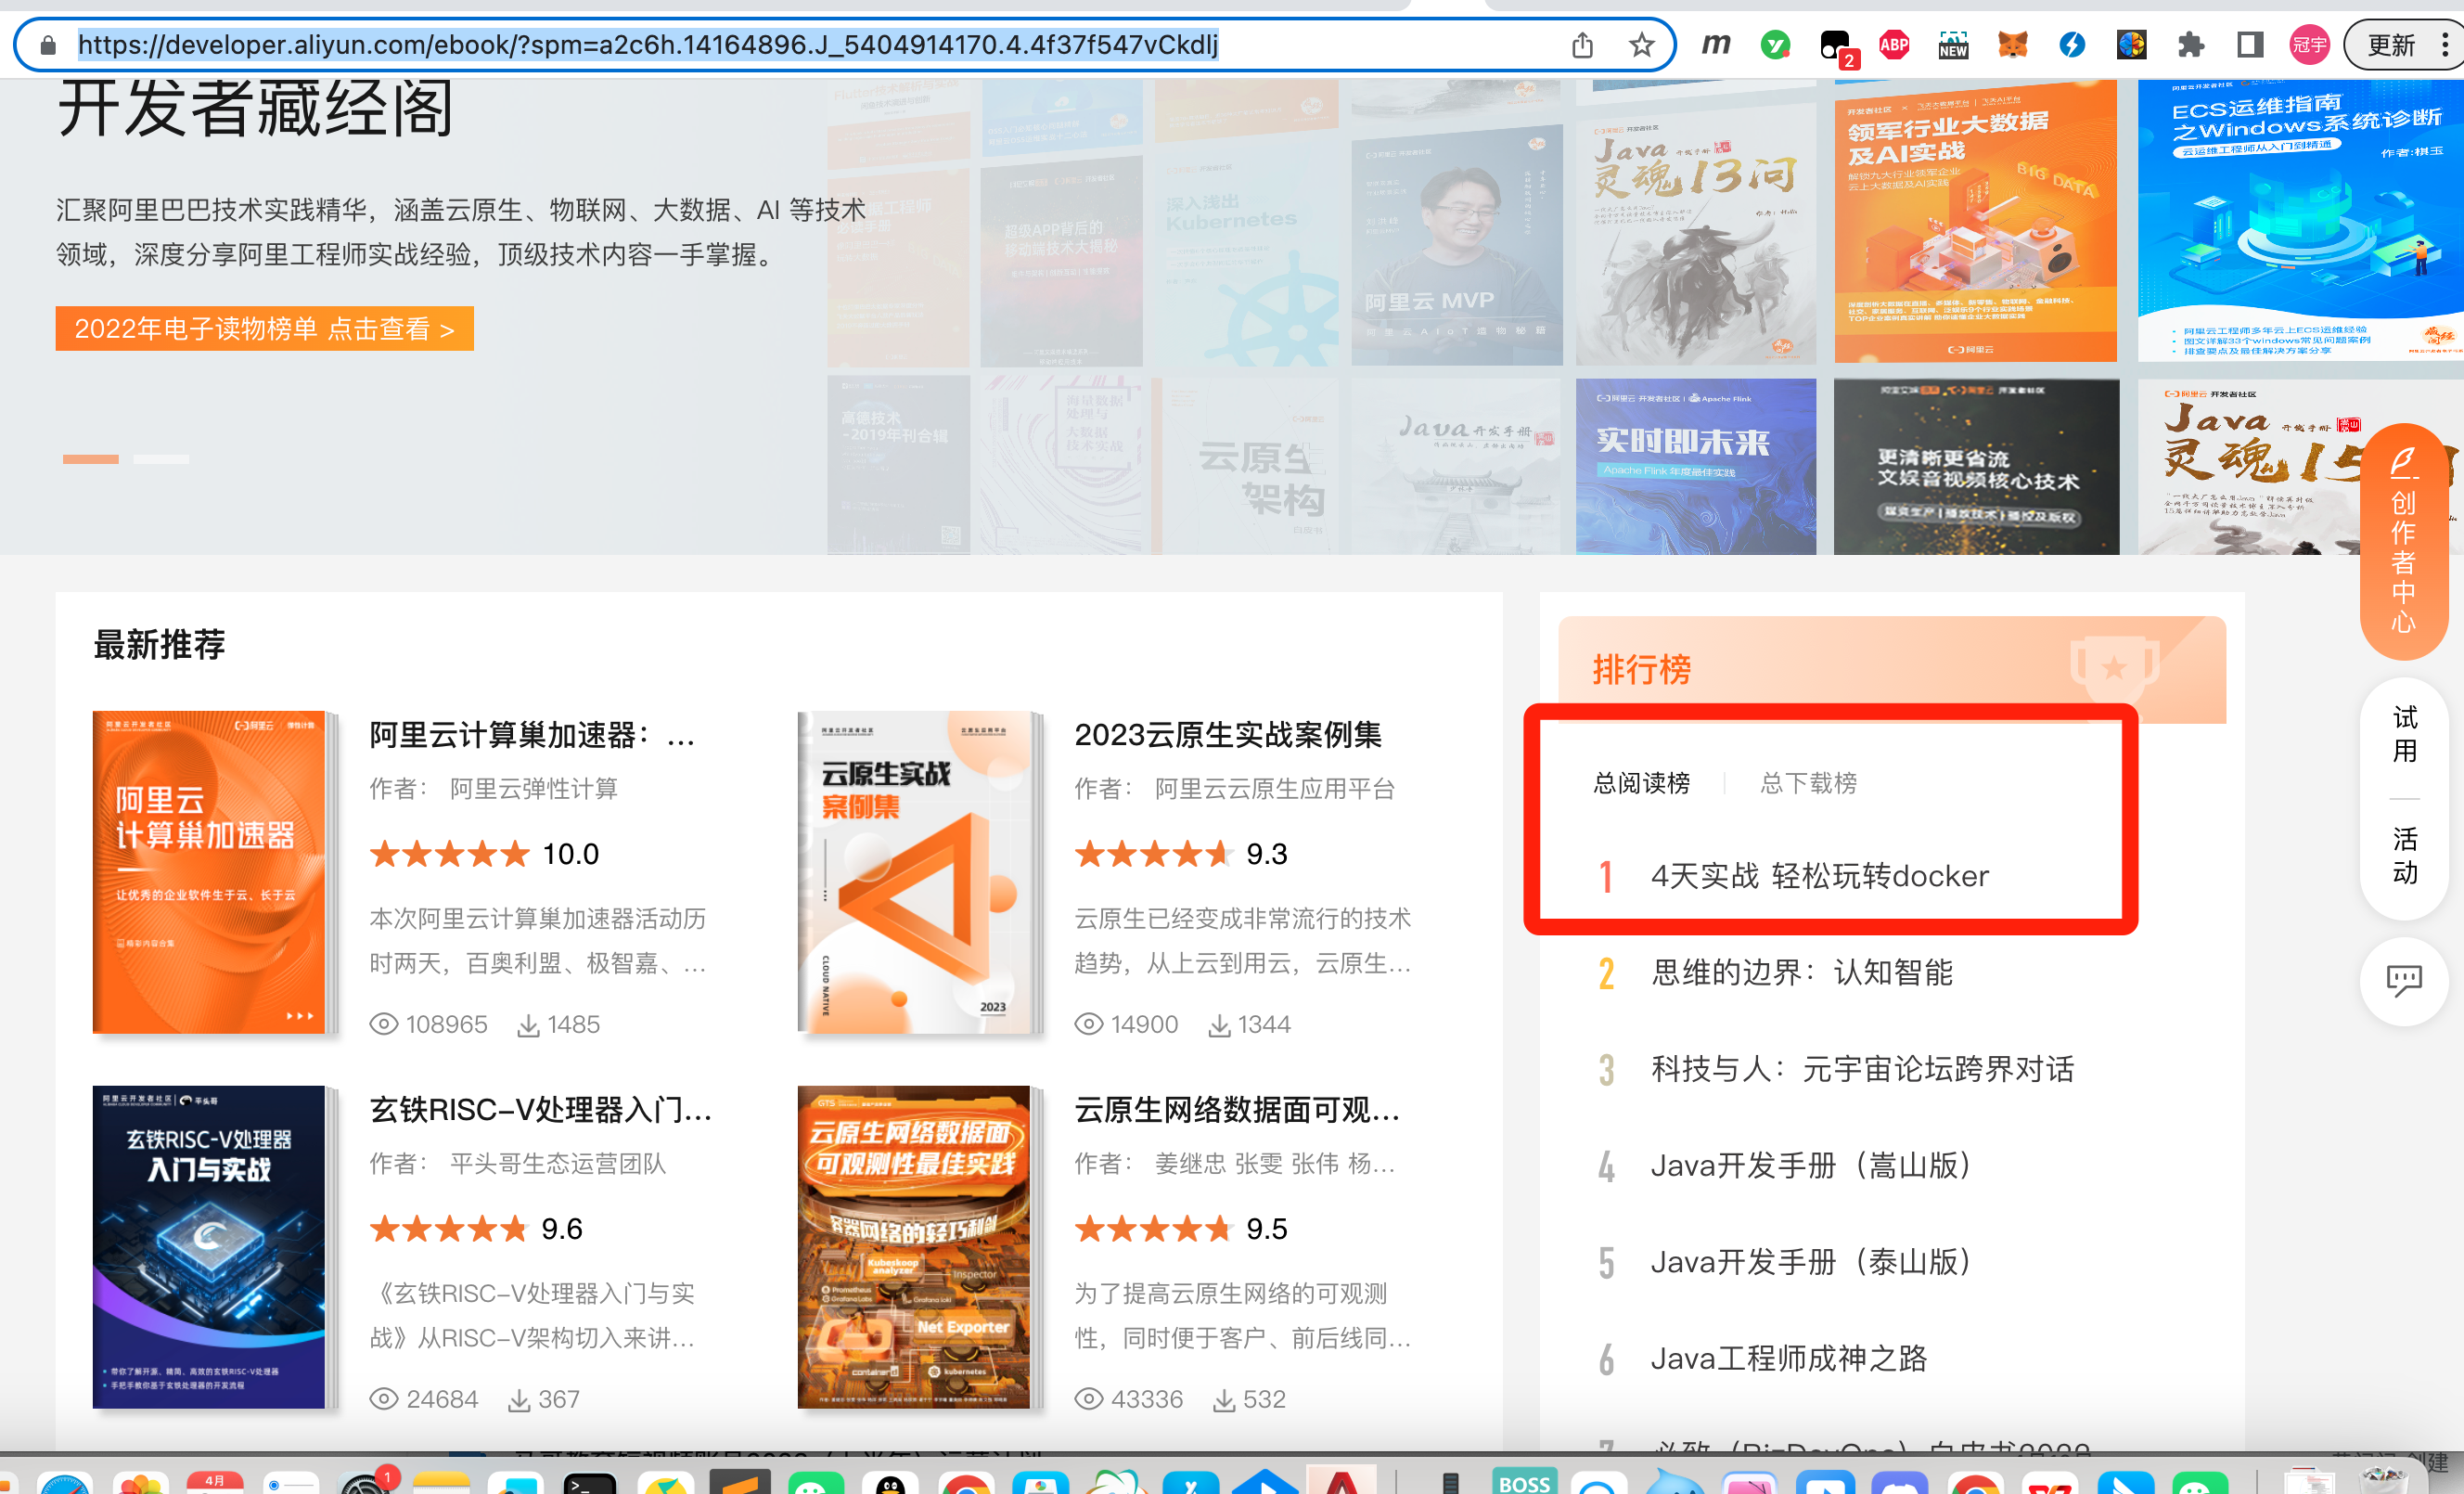Click 2022年电子读物榜单 点击查看 button
This screenshot has width=2464, height=1494.
point(264,329)
